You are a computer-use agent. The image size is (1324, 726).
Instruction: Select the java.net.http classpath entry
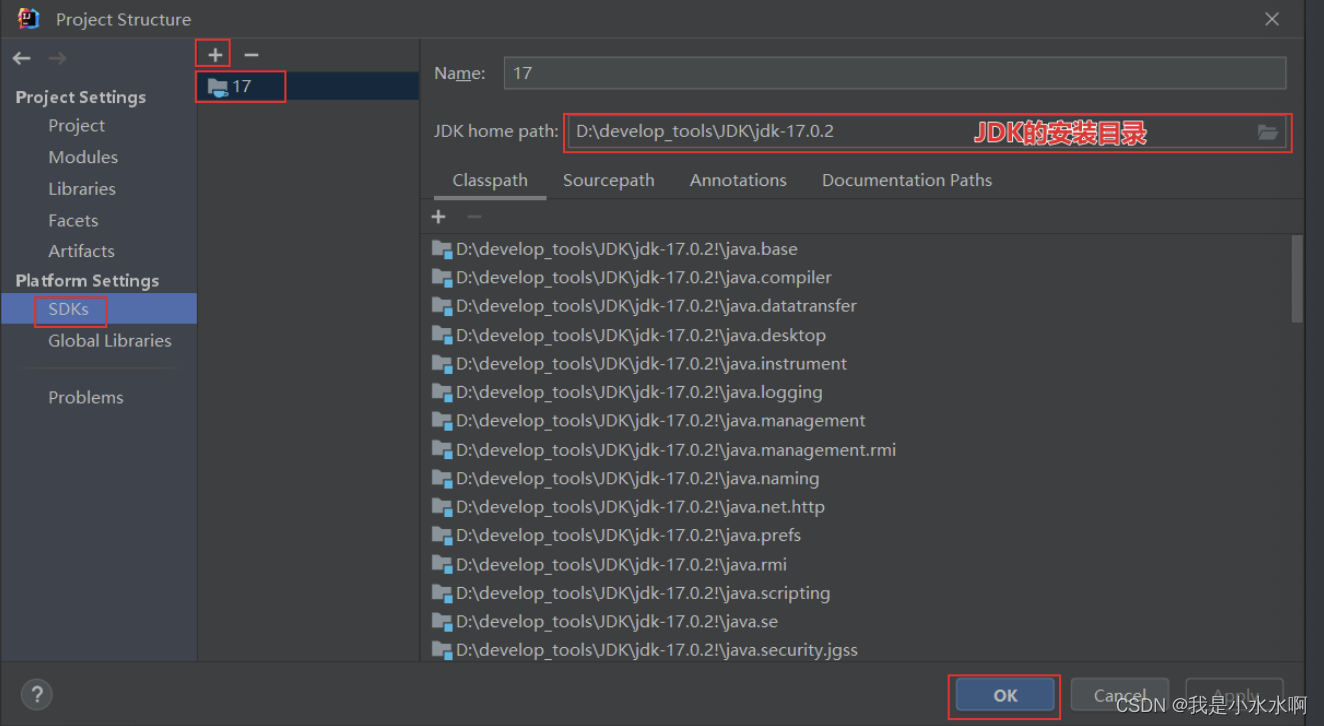coord(627,507)
